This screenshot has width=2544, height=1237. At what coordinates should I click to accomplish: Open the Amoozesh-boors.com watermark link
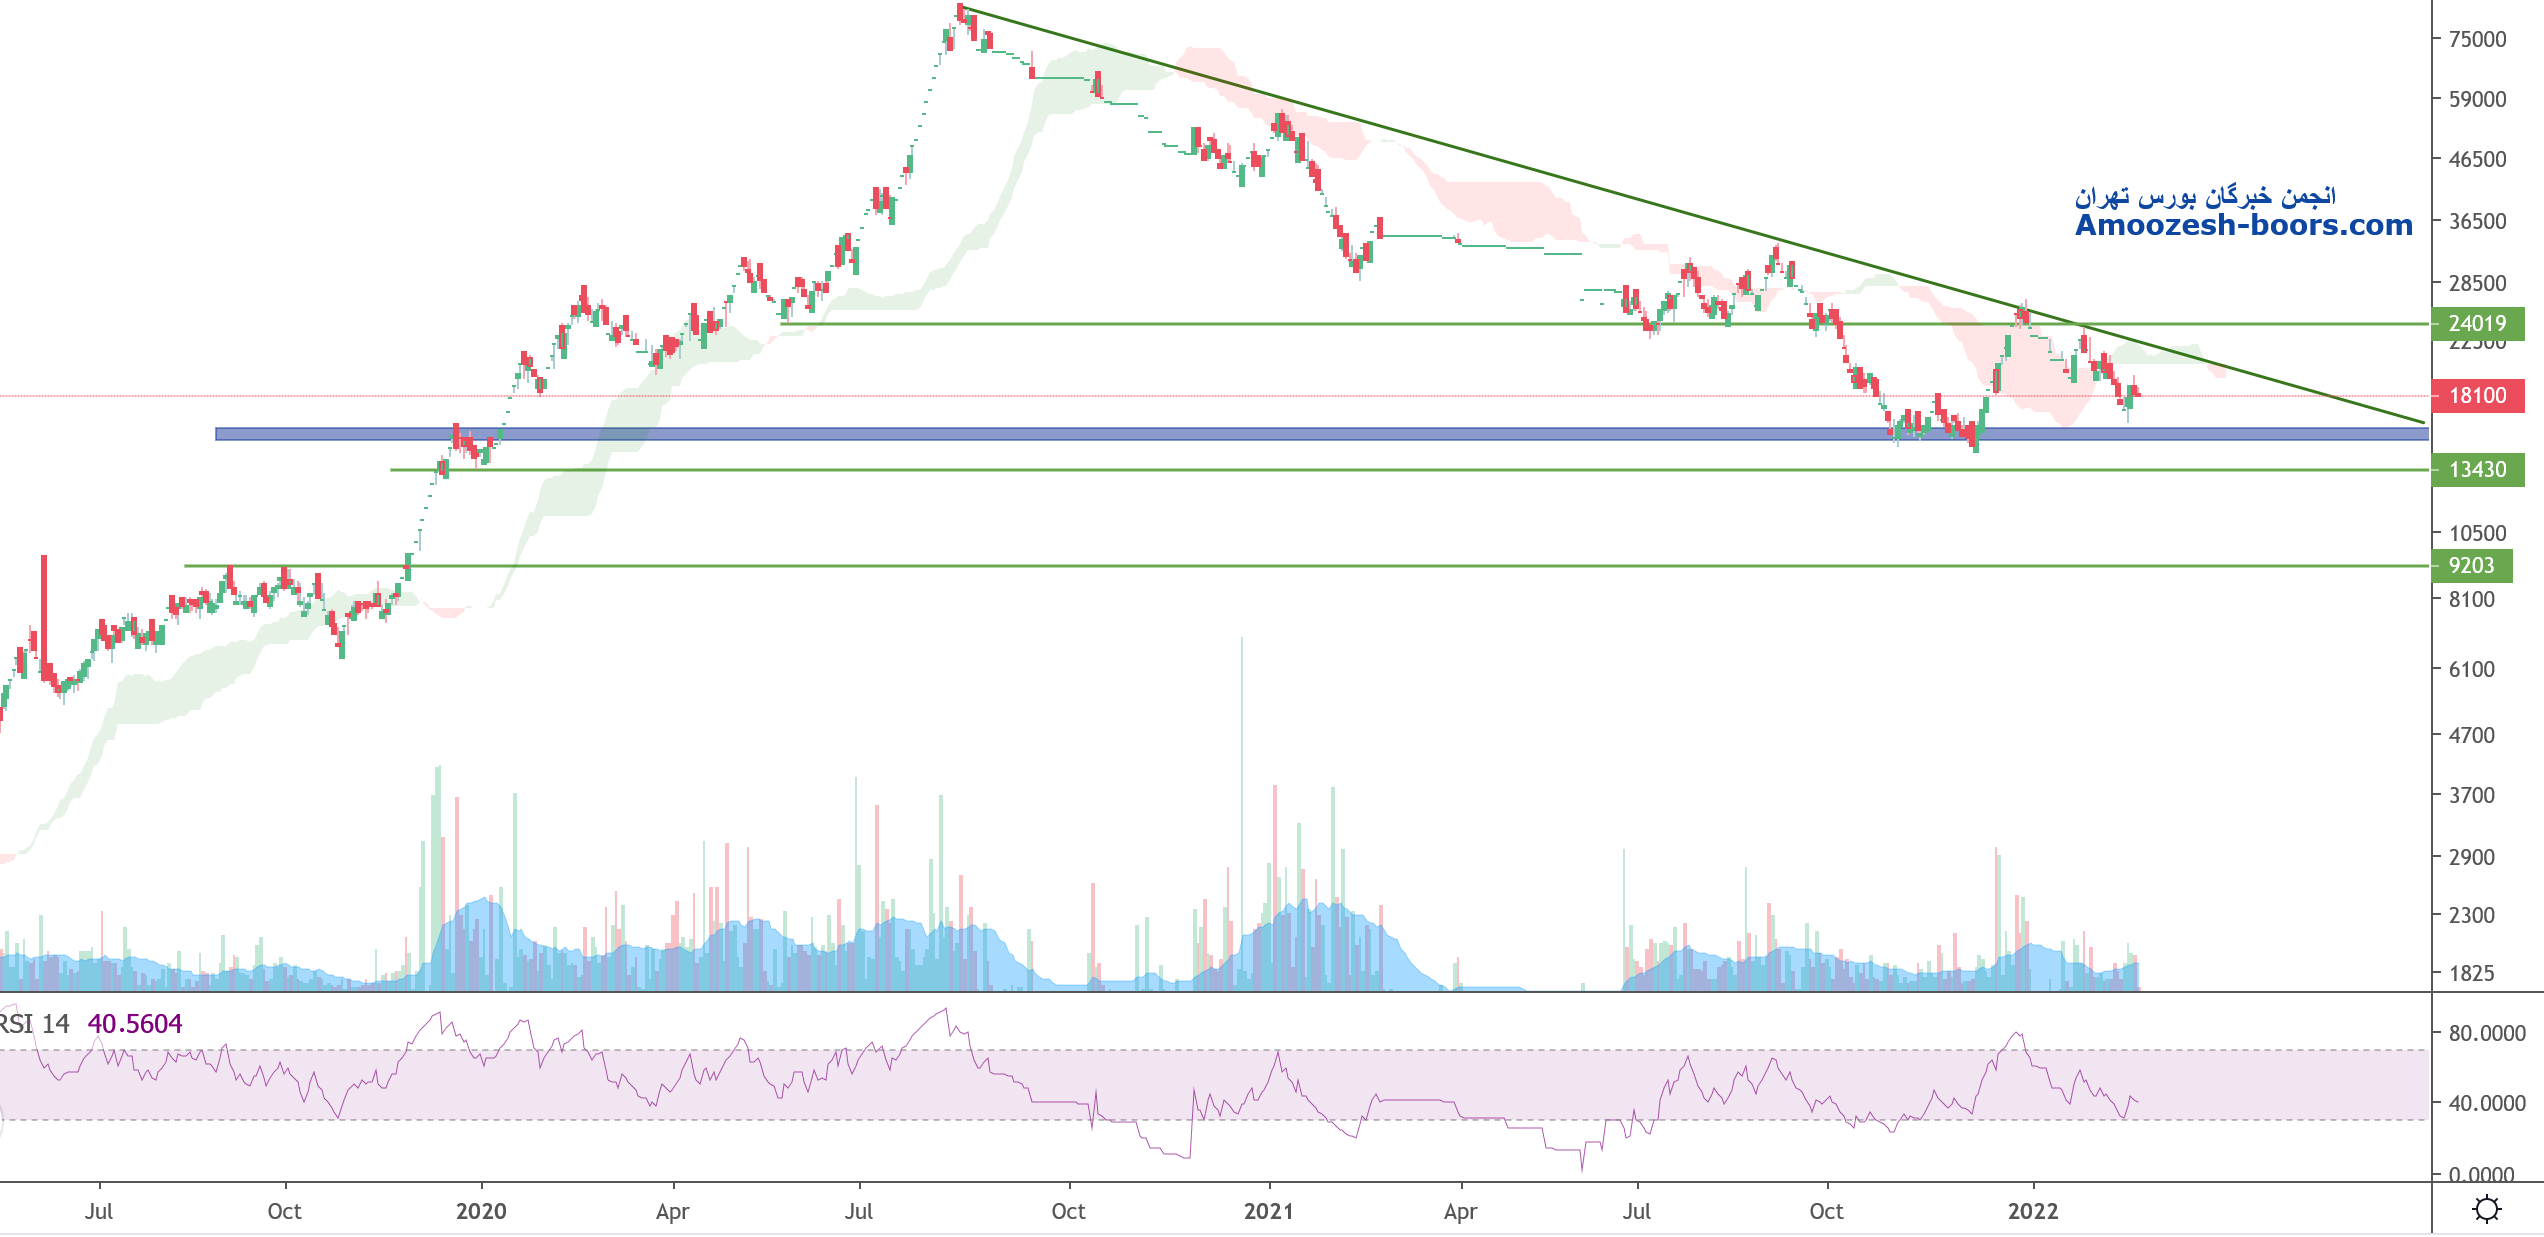point(2243,226)
